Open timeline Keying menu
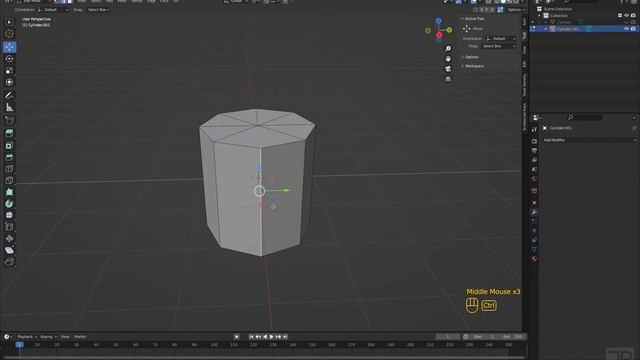640x360 pixels. click(48, 337)
